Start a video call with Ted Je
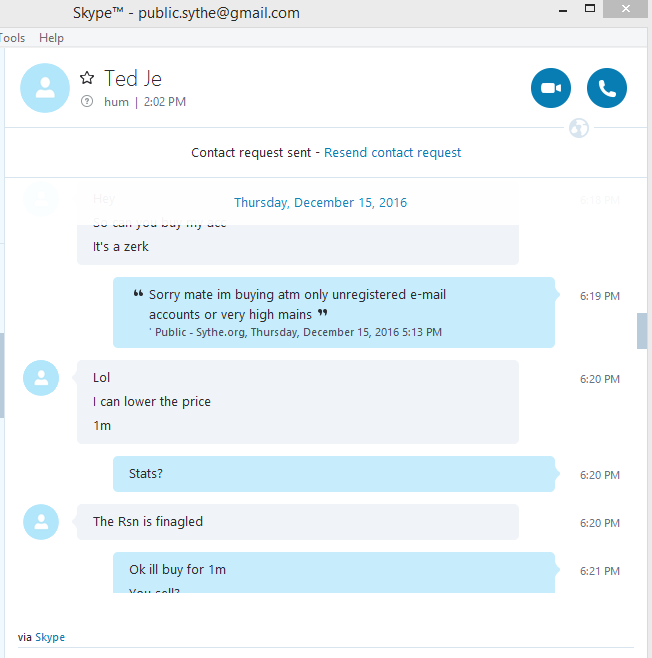The height and width of the screenshot is (658, 652). (x=550, y=88)
